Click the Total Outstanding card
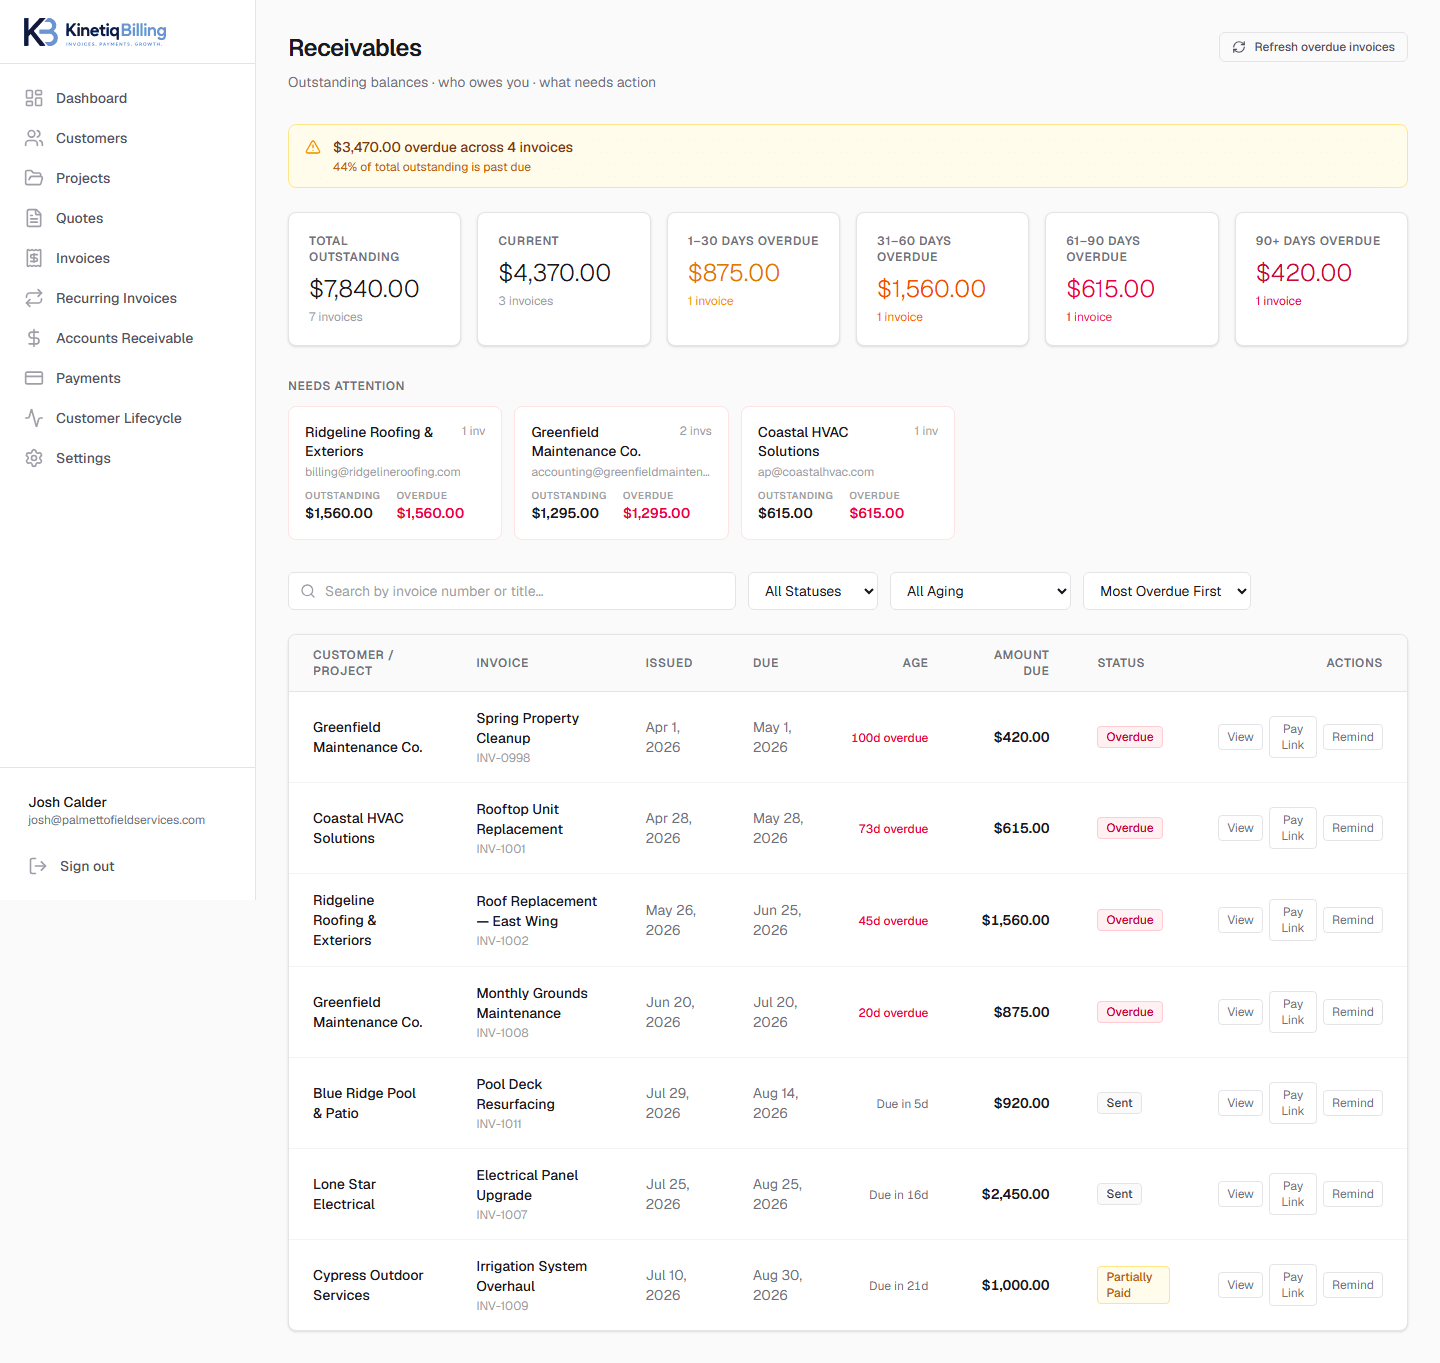 click(374, 279)
